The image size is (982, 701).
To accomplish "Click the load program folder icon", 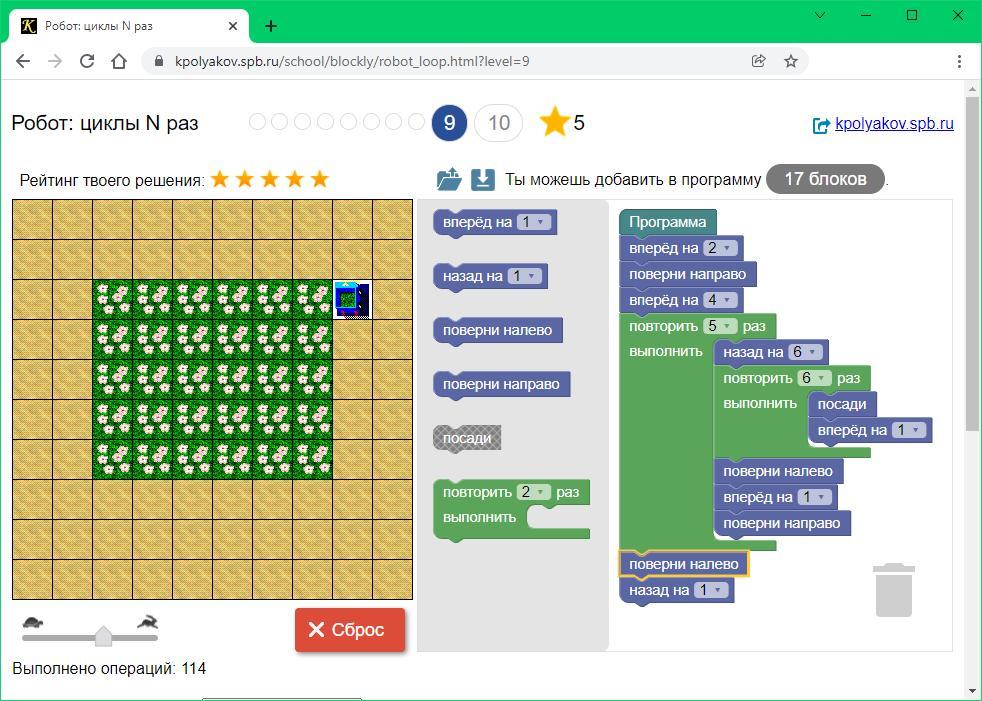I will pos(449,180).
